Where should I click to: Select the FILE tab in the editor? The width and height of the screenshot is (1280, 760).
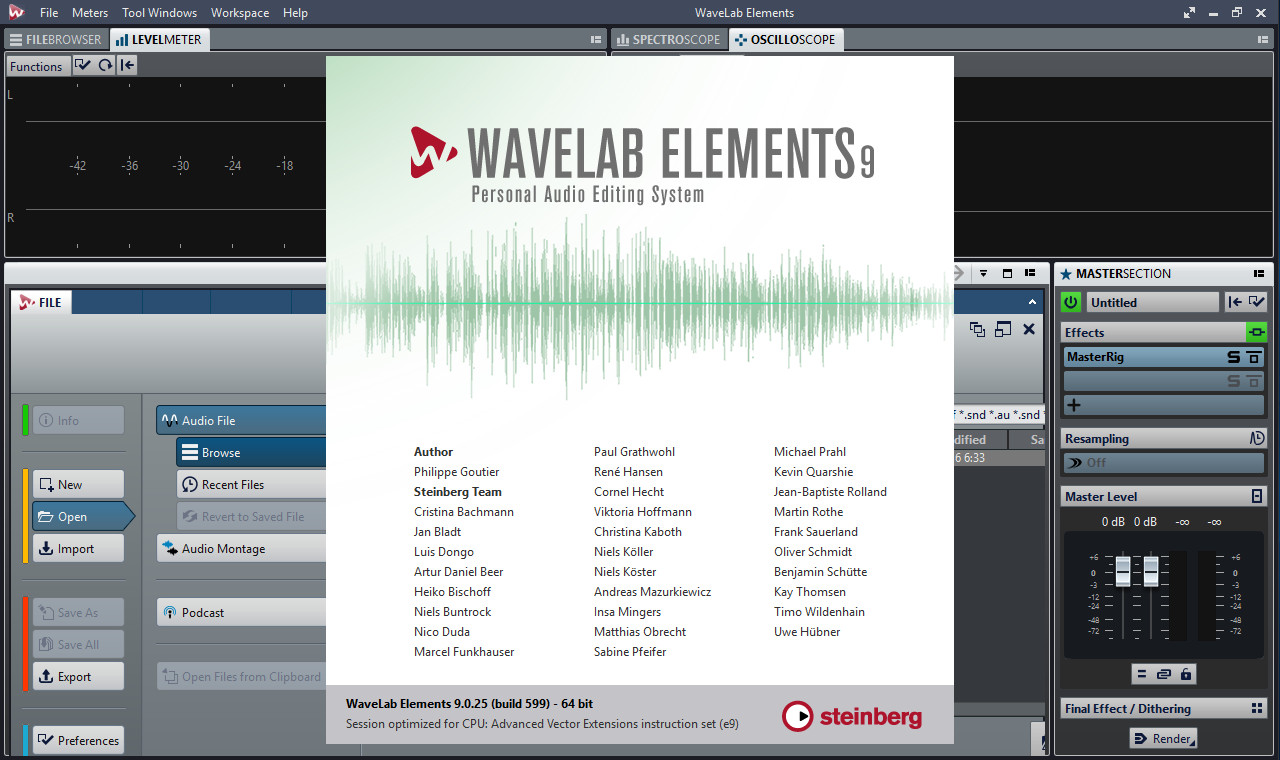click(42, 302)
